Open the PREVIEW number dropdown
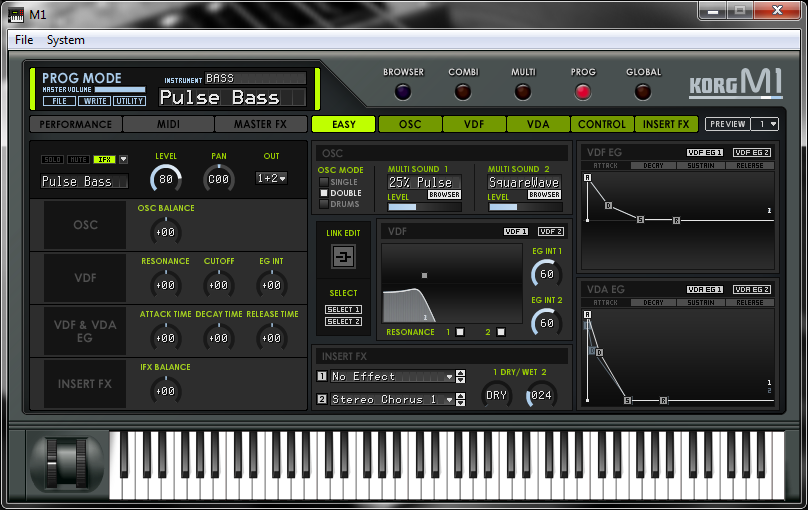 point(765,124)
